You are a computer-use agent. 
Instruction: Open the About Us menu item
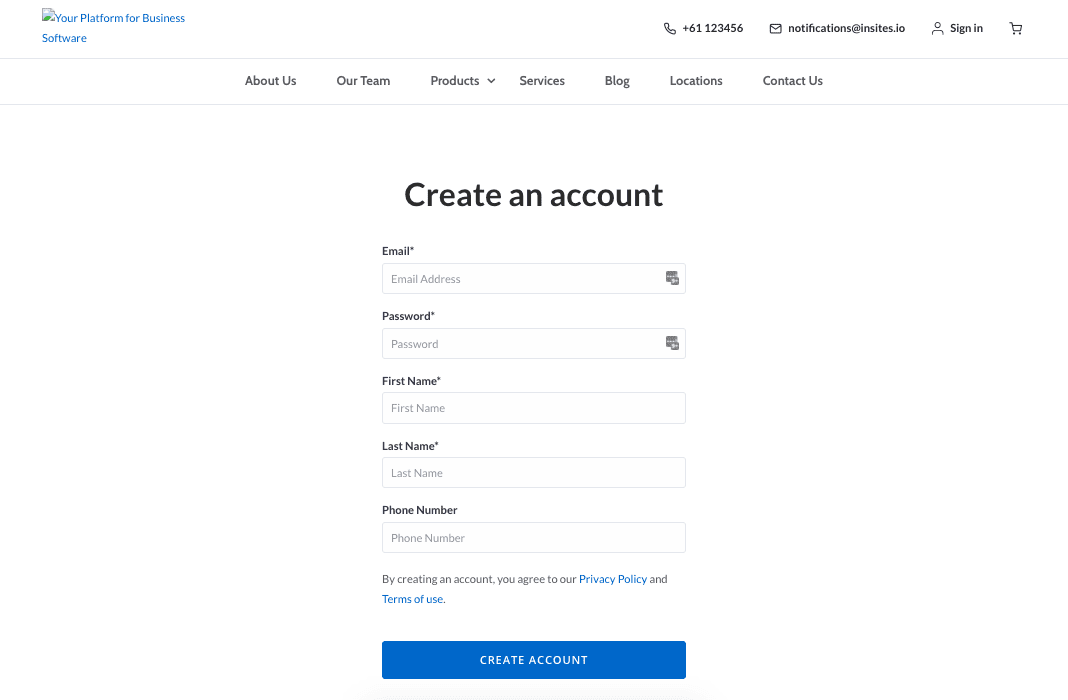pos(270,81)
